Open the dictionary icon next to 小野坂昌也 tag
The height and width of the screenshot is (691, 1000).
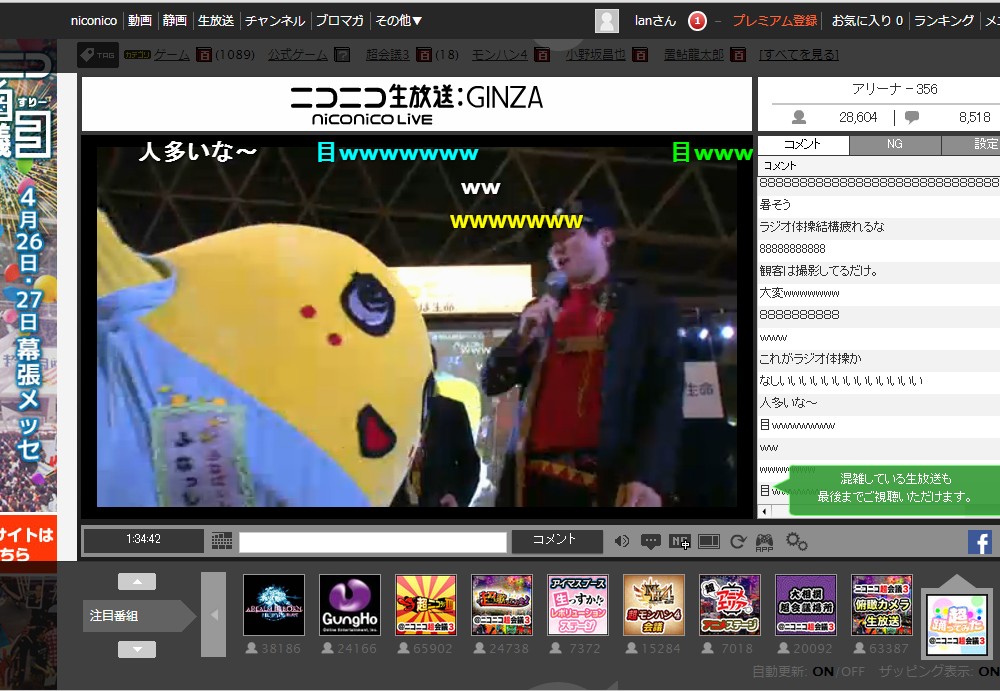point(640,55)
